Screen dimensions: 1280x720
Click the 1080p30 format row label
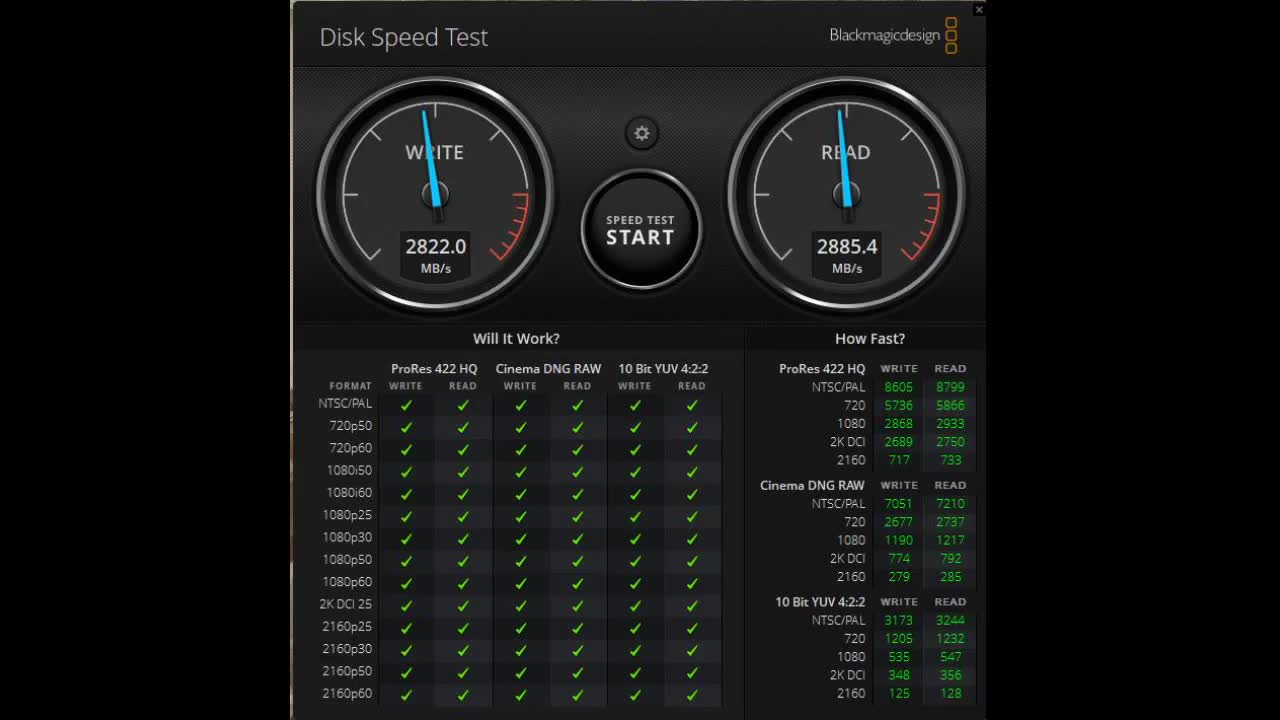coord(348,537)
